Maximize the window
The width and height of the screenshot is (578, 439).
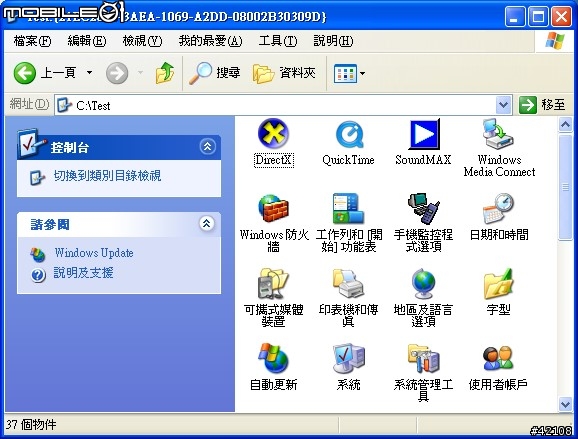tap(538, 16)
